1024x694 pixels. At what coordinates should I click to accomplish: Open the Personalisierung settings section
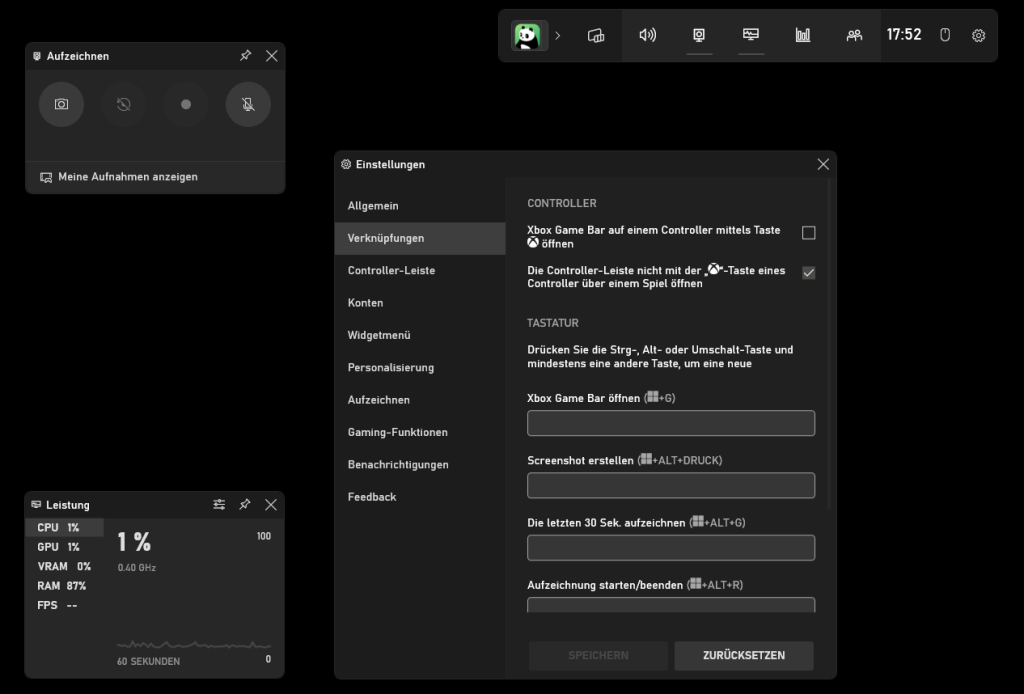click(x=420, y=368)
